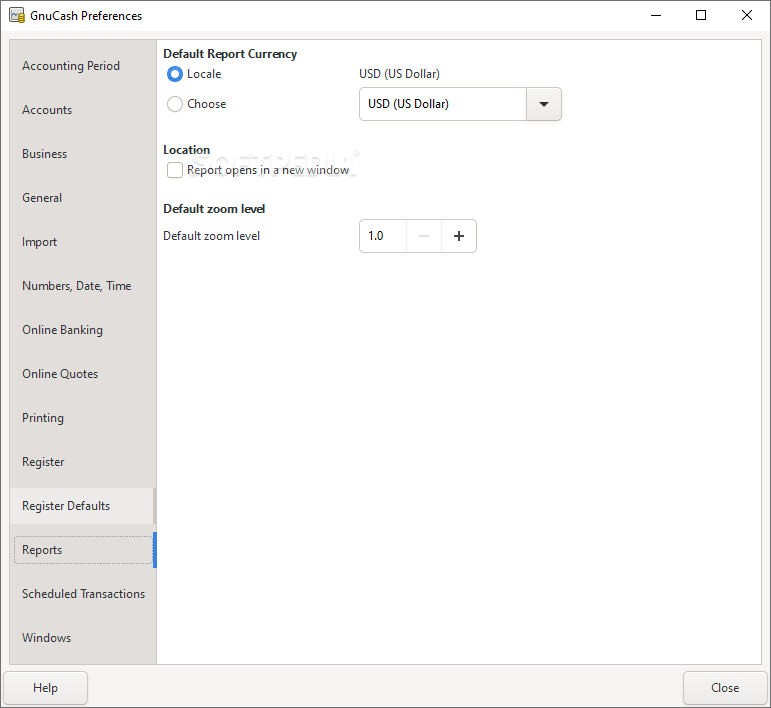
Task: Open the Register preferences tab
Action: 82,462
